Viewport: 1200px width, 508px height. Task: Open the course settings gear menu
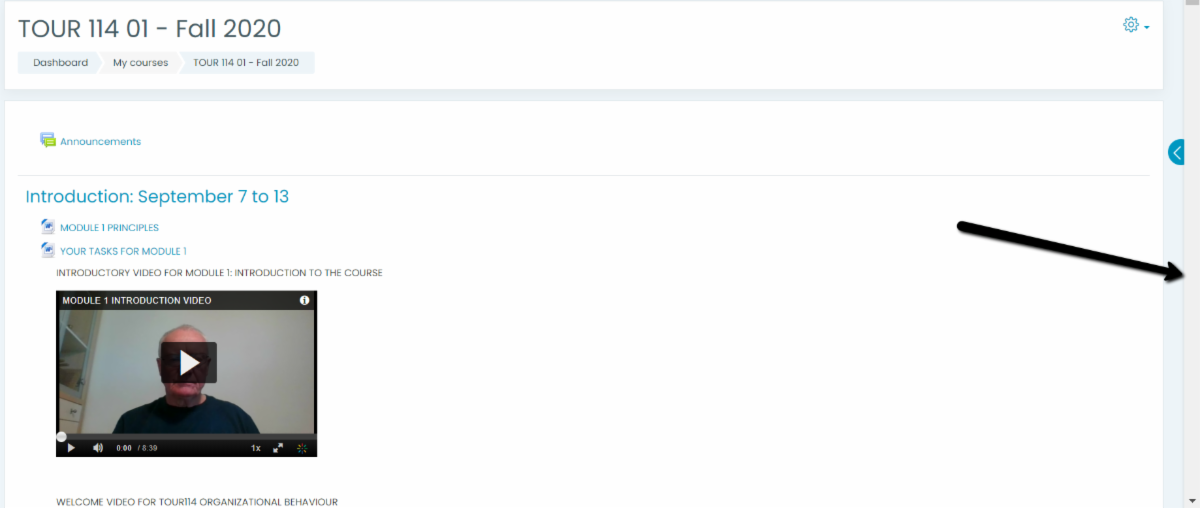1136,25
